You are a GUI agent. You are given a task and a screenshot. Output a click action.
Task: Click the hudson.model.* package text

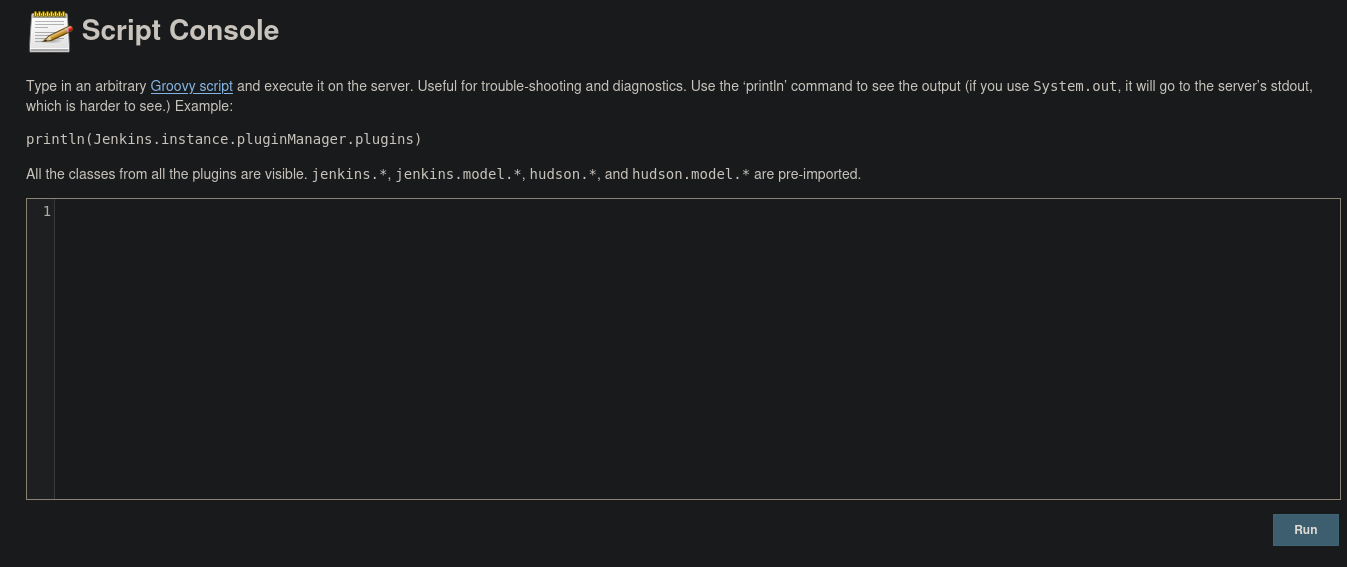[690, 174]
